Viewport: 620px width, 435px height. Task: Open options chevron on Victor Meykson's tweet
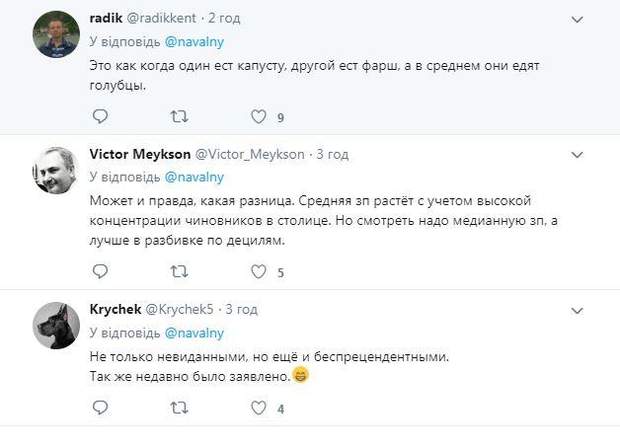click(576, 155)
